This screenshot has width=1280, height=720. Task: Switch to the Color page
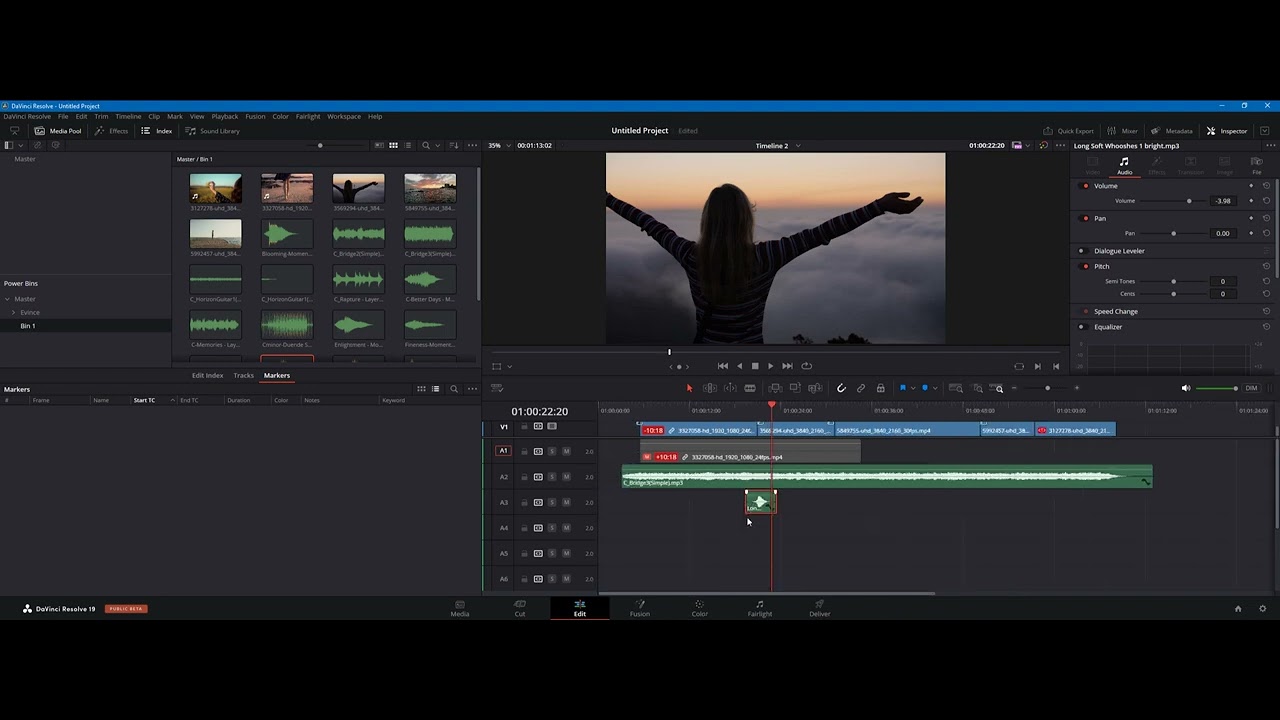tap(700, 608)
